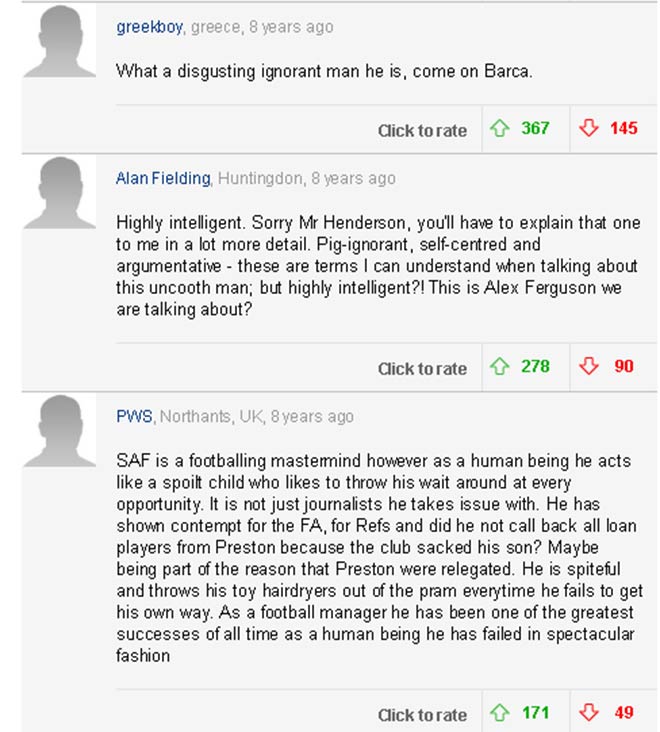Viewport: 660px width, 732px height.
Task: Visit the PWS profile link
Action: tap(134, 416)
